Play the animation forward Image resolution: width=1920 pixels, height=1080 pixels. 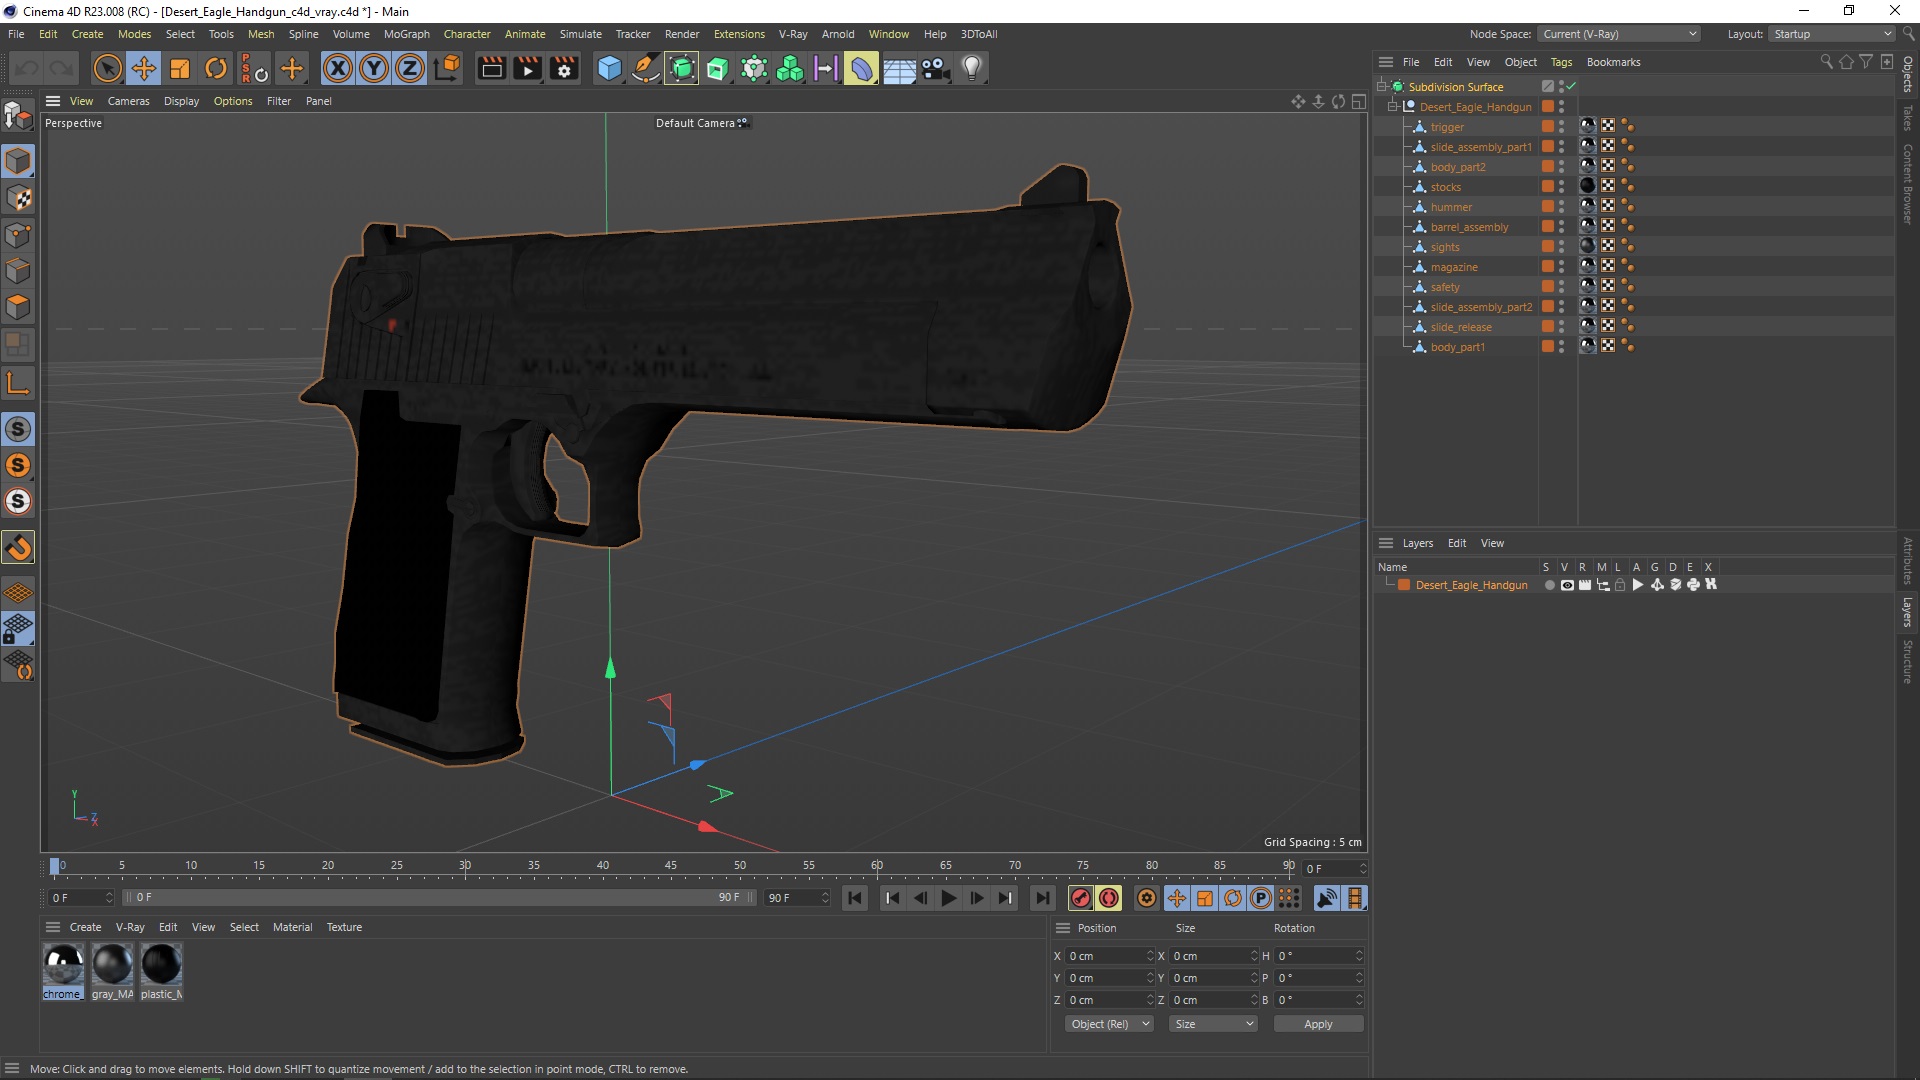click(949, 898)
